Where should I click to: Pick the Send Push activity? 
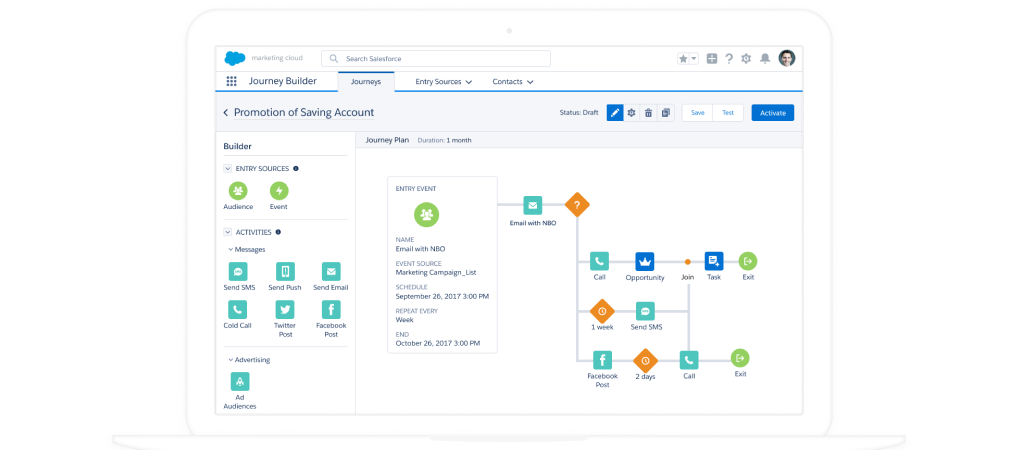(x=285, y=271)
